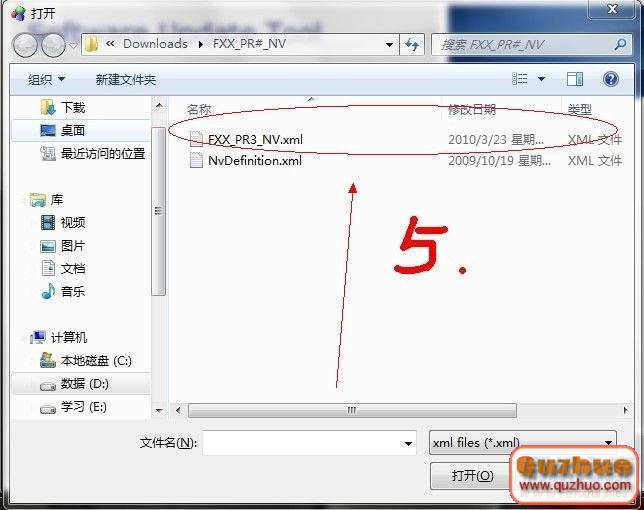Click FXX_PR#_NV in the breadcrumb path
644x510 pixels.
tap(249, 44)
